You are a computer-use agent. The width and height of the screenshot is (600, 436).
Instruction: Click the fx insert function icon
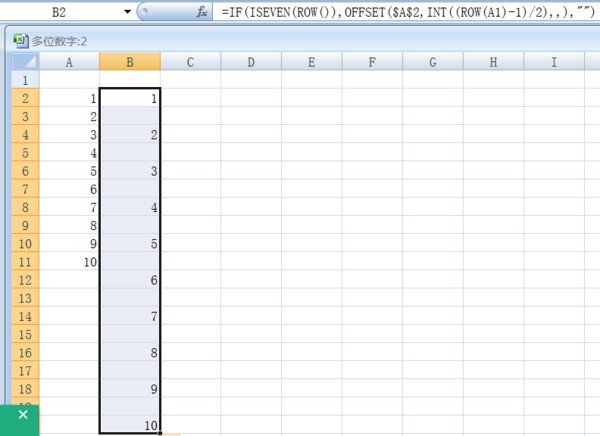point(202,12)
